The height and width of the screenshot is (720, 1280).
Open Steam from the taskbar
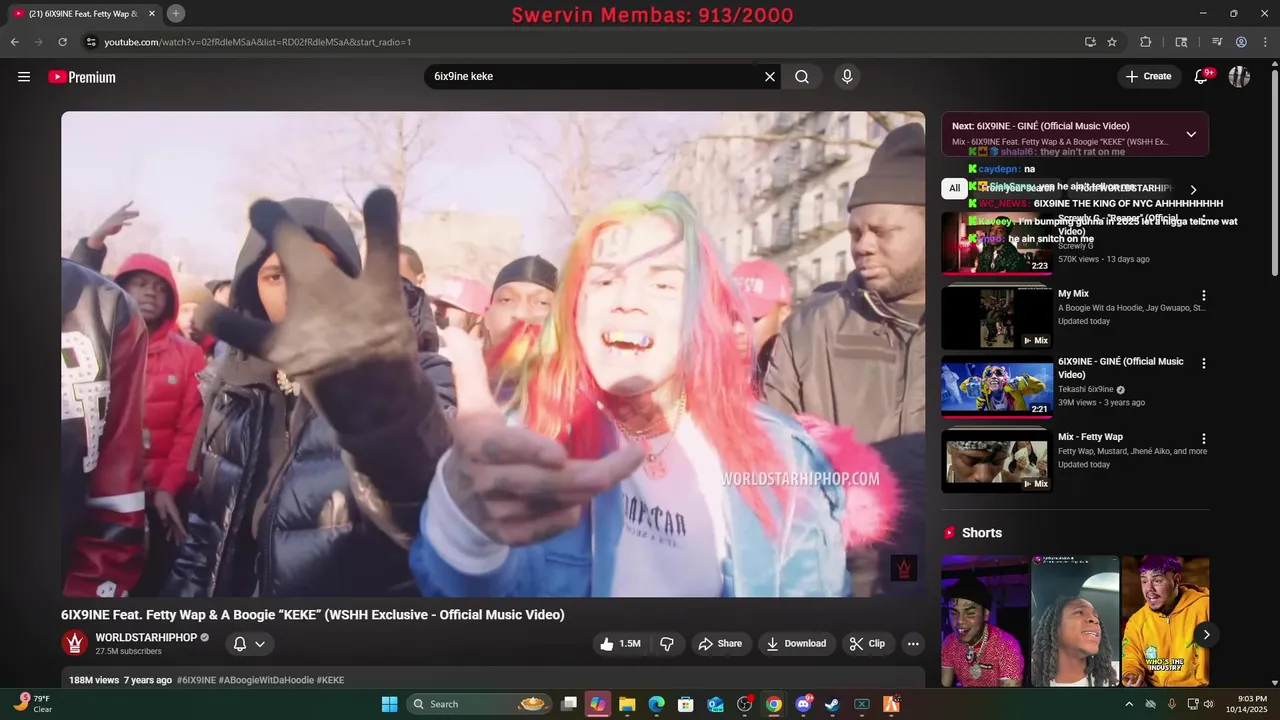[832, 704]
